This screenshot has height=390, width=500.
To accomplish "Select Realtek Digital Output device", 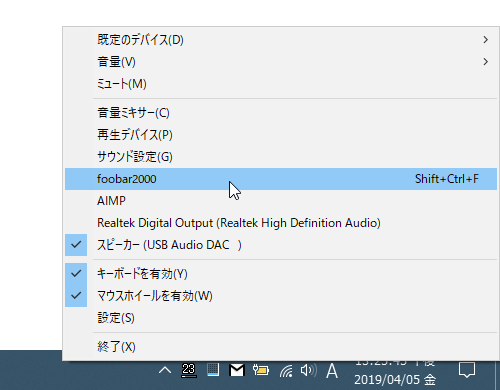I will coord(281,223).
